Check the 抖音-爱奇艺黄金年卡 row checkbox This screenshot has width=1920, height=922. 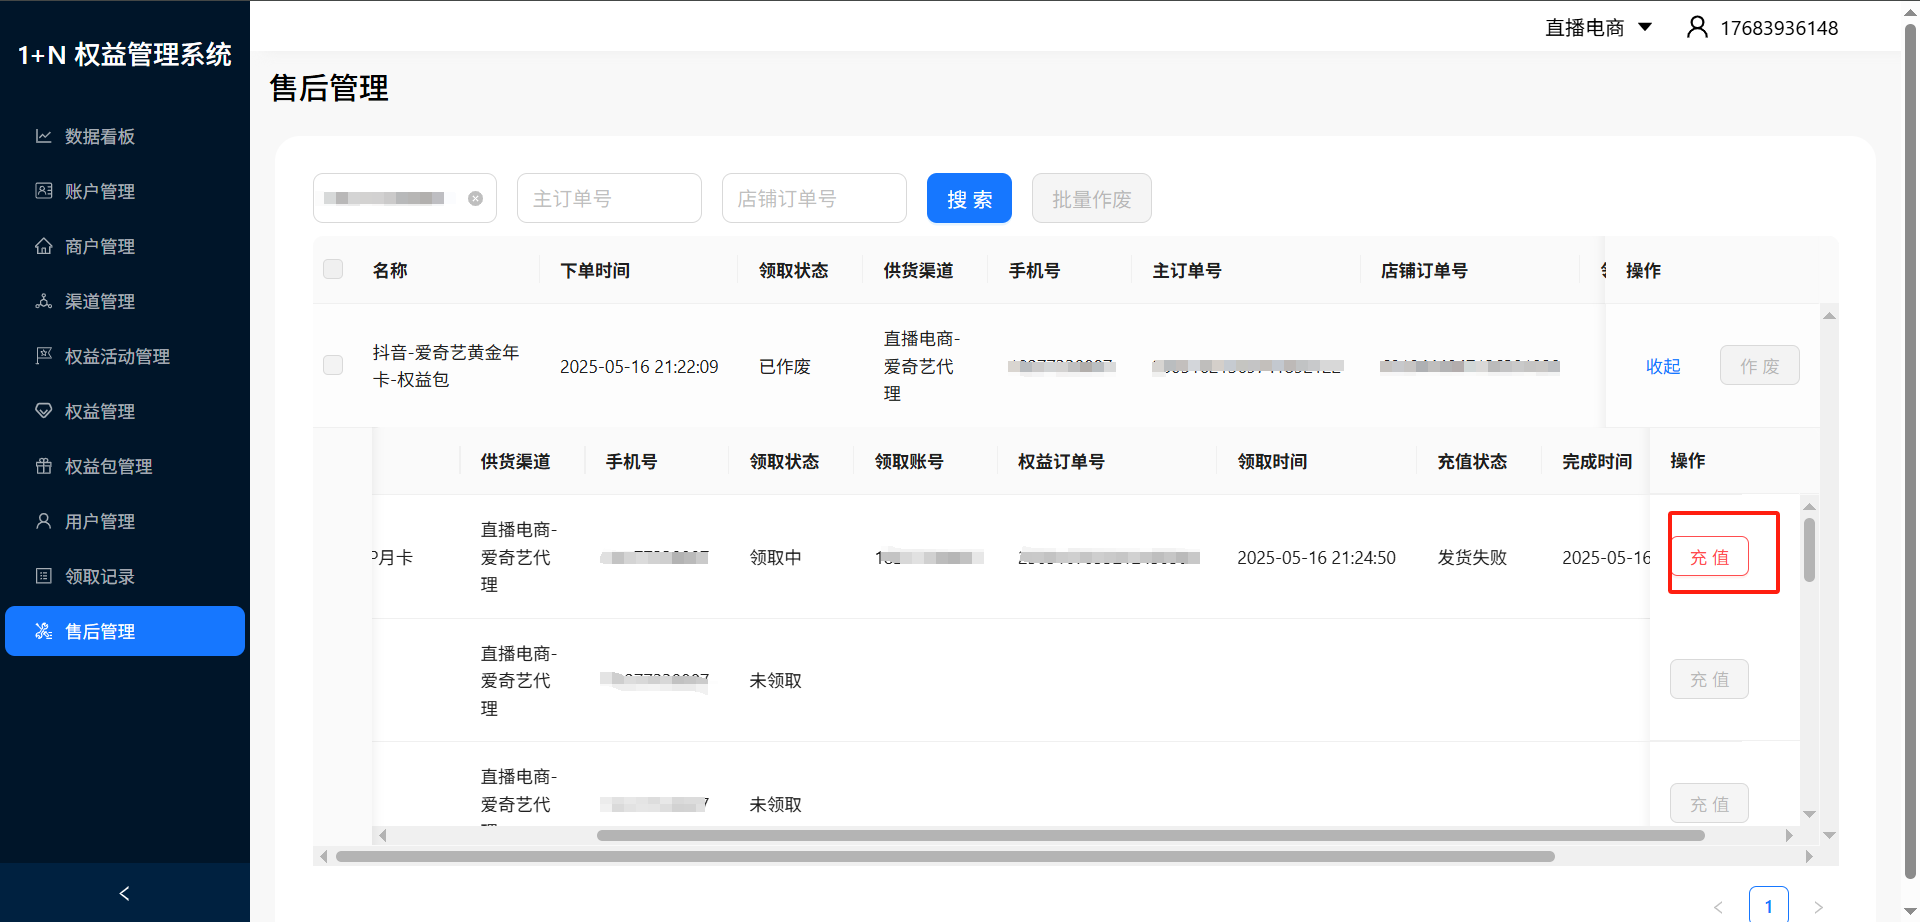pos(333,365)
